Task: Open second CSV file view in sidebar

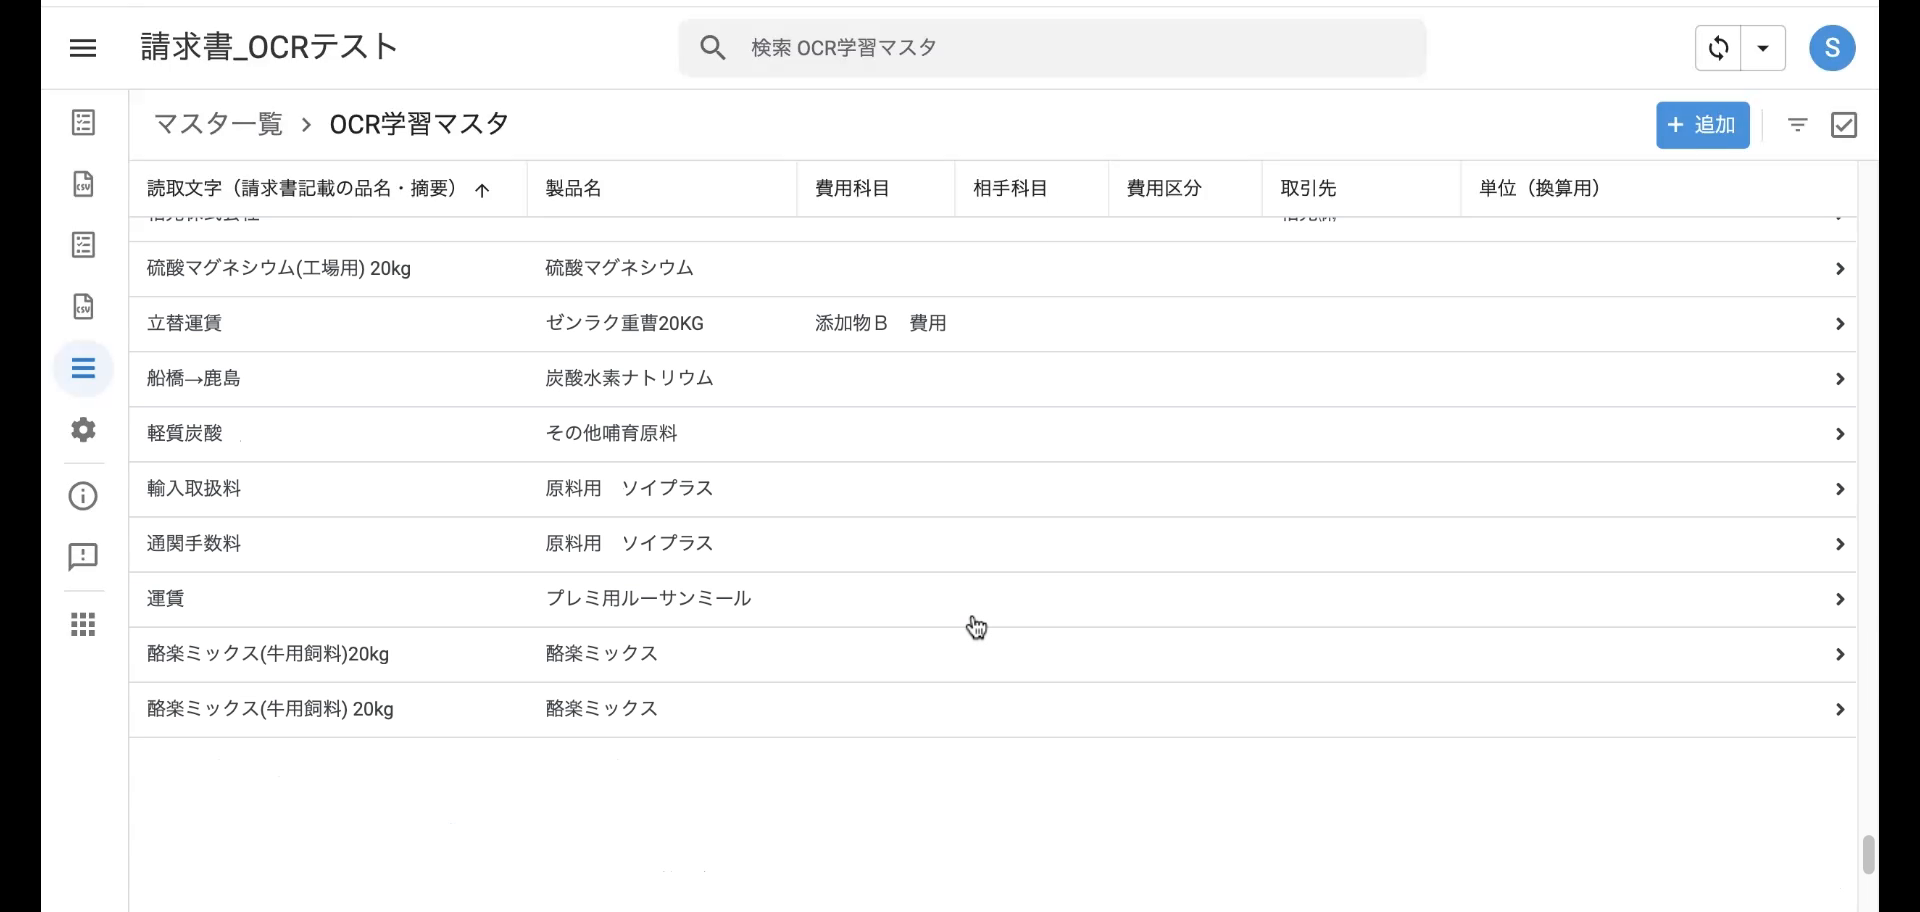Action: pos(84,306)
